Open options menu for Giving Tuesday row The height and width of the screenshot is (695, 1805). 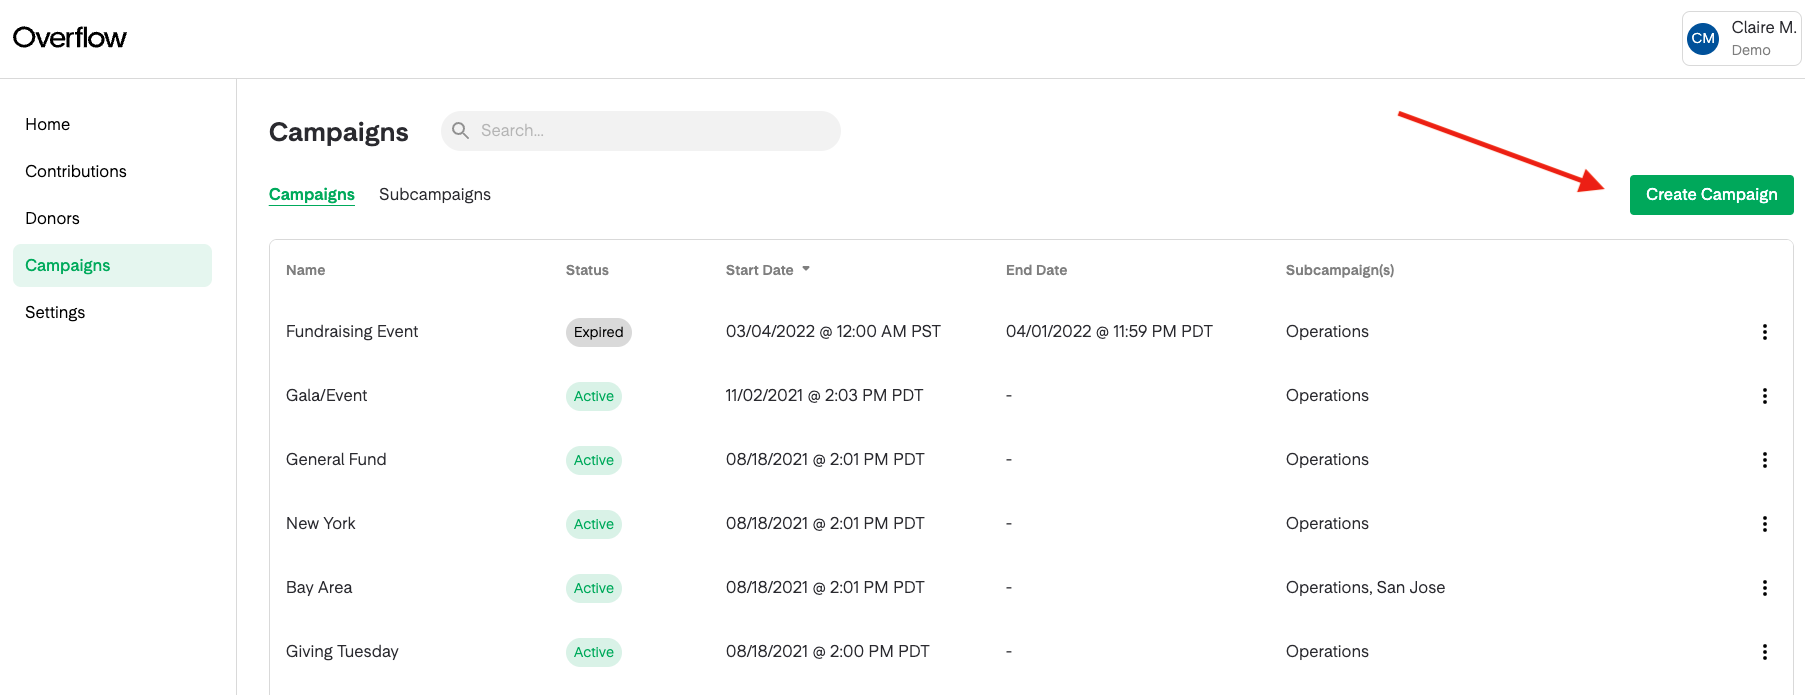pyautogui.click(x=1764, y=652)
